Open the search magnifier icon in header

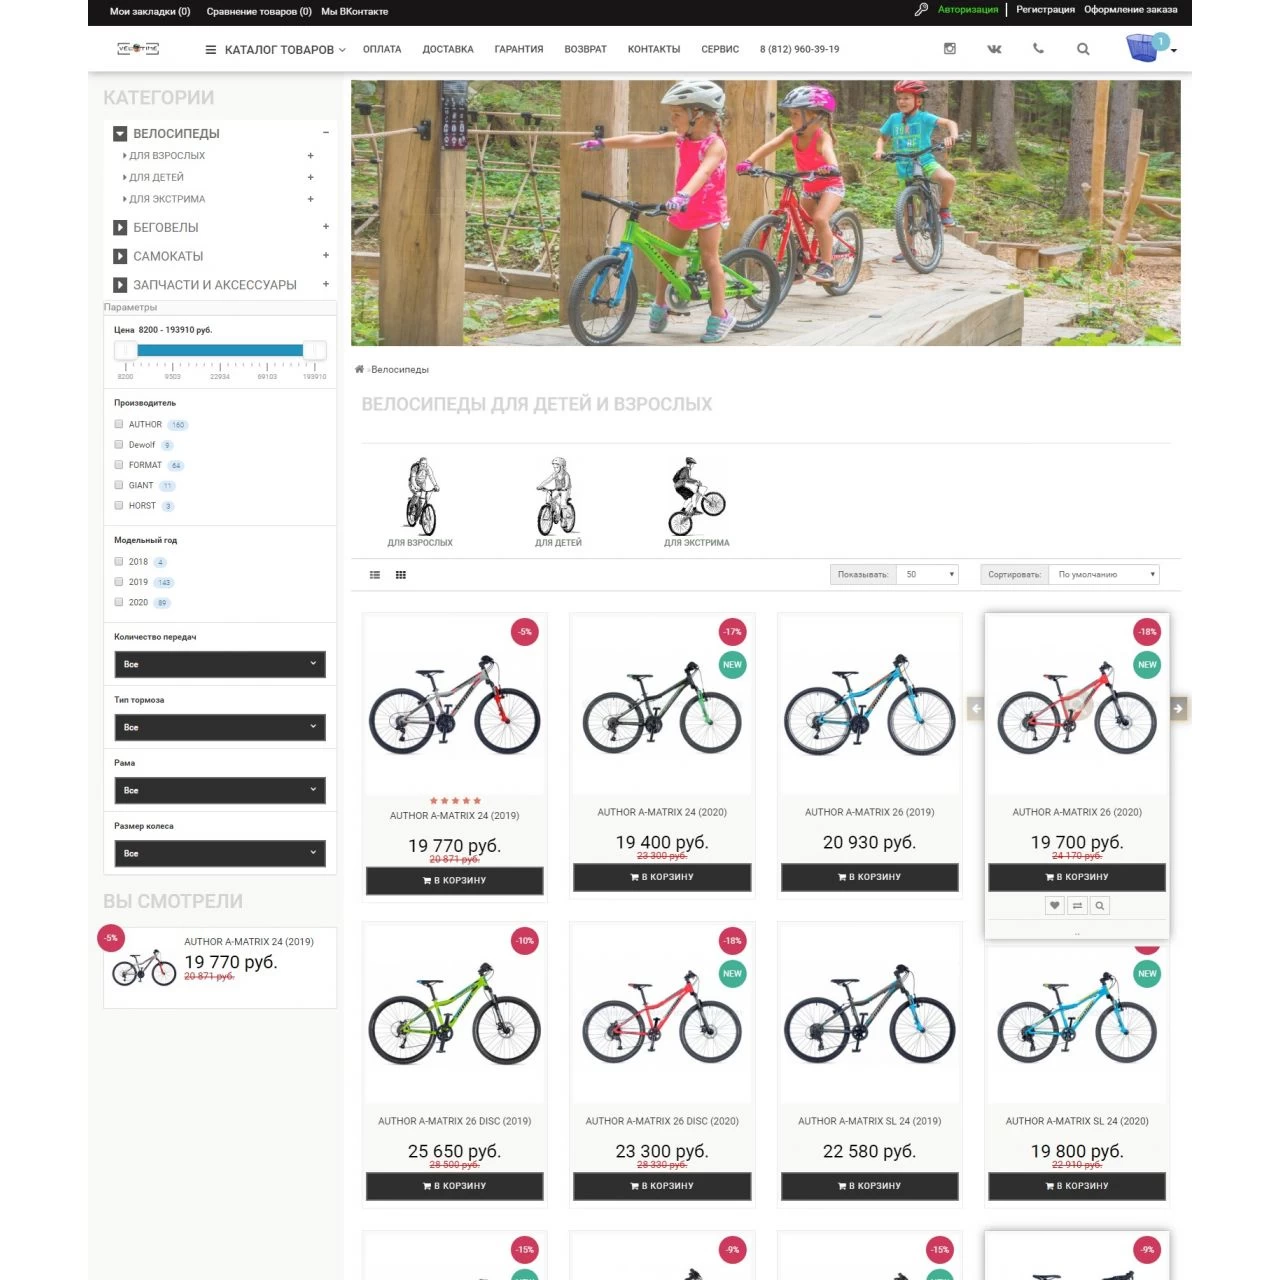(1083, 49)
